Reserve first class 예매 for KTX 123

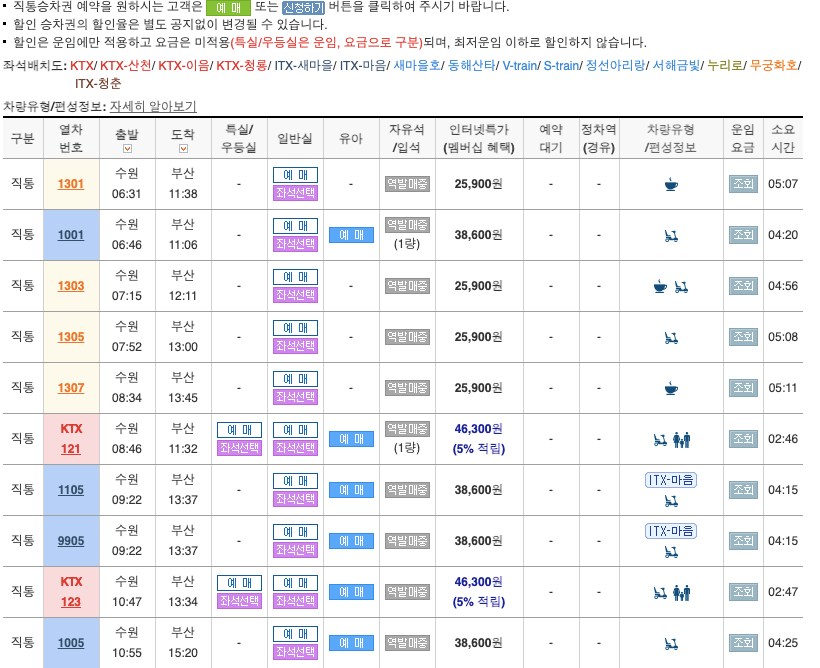click(x=240, y=583)
